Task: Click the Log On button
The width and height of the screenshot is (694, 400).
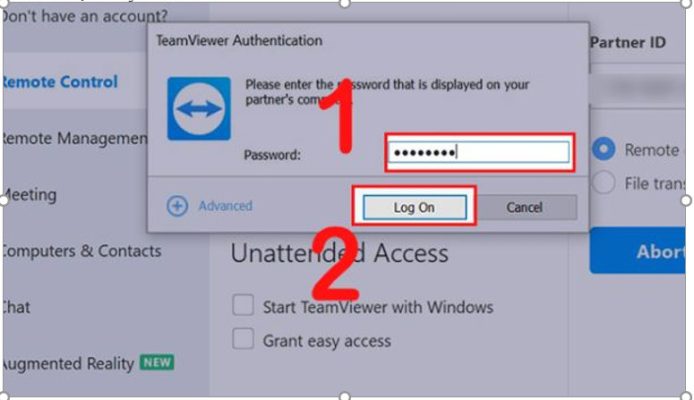Action: [415, 207]
